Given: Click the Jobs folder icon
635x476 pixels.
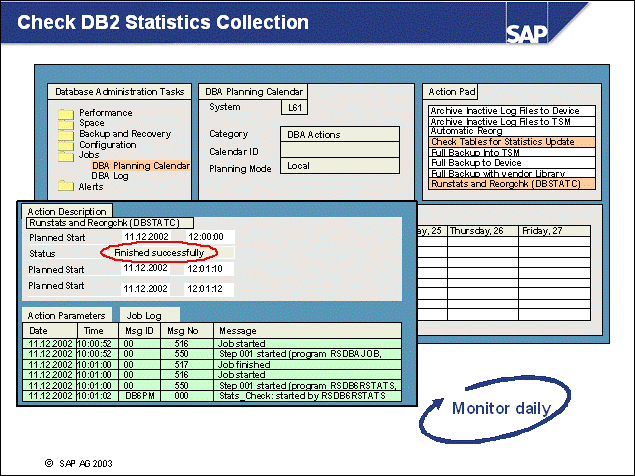Looking at the screenshot, I should pos(66,156).
